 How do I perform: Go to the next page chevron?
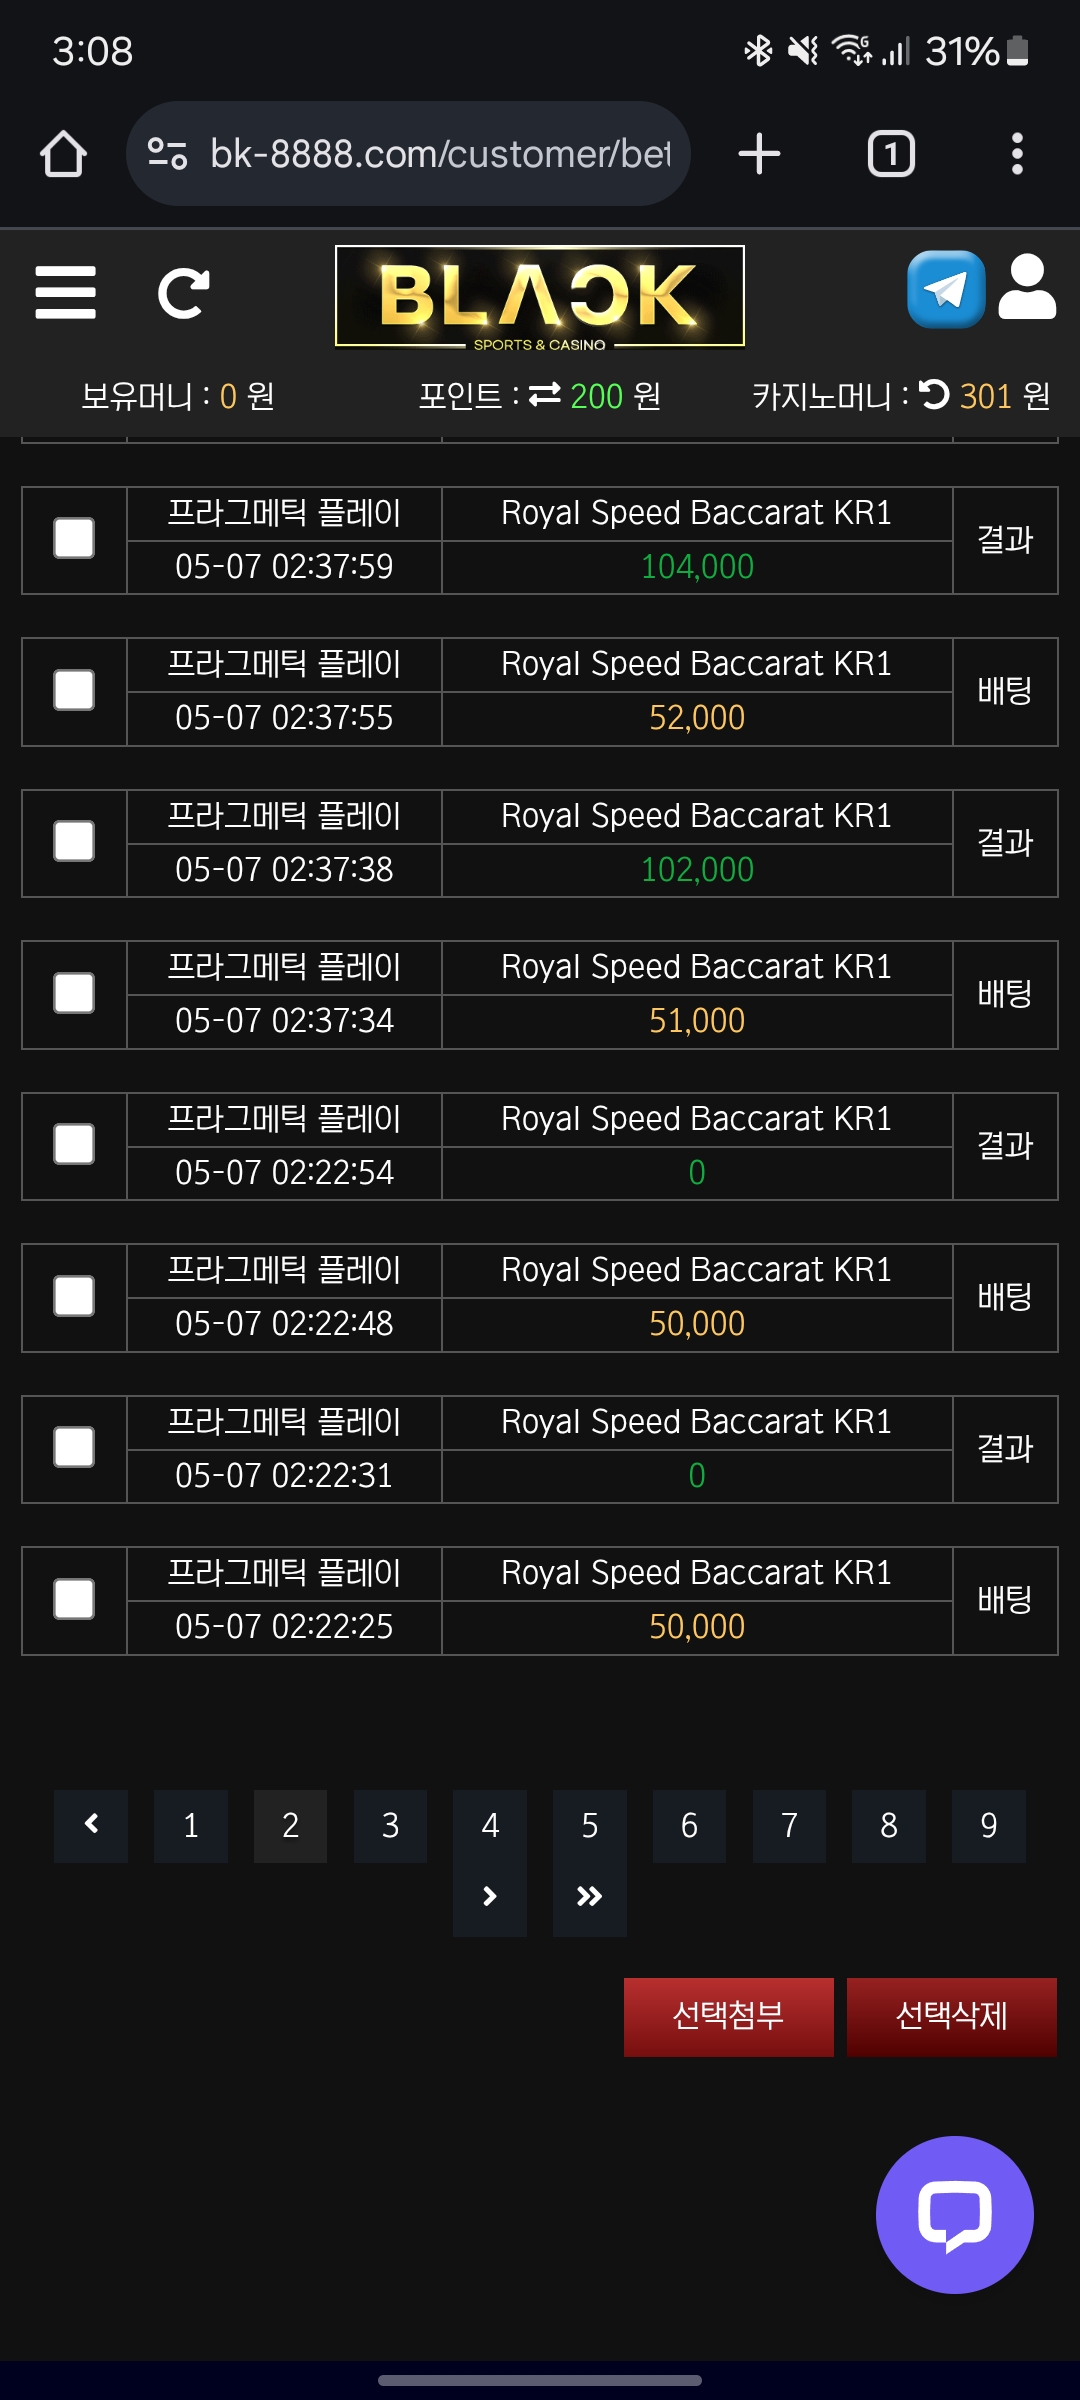pyautogui.click(x=490, y=1897)
